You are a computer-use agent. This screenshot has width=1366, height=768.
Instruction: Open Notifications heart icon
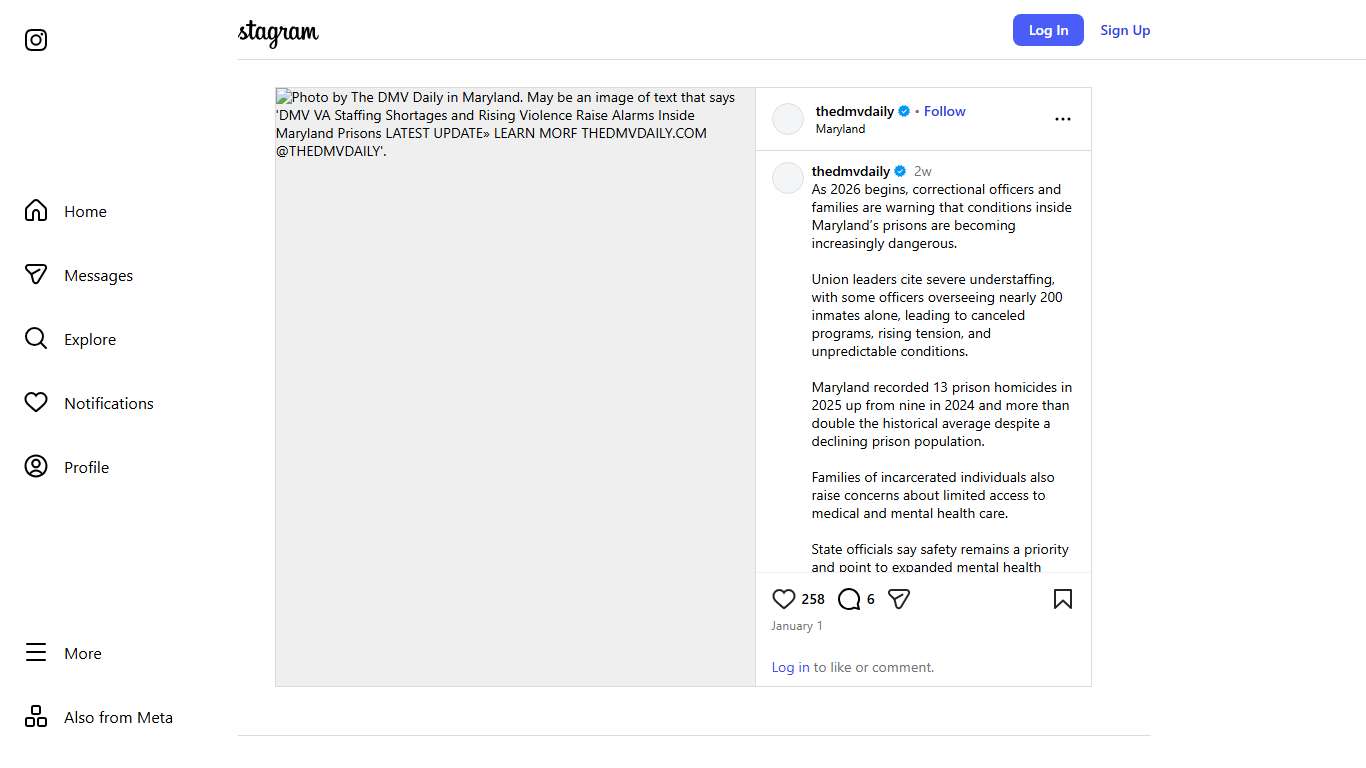pyautogui.click(x=36, y=403)
